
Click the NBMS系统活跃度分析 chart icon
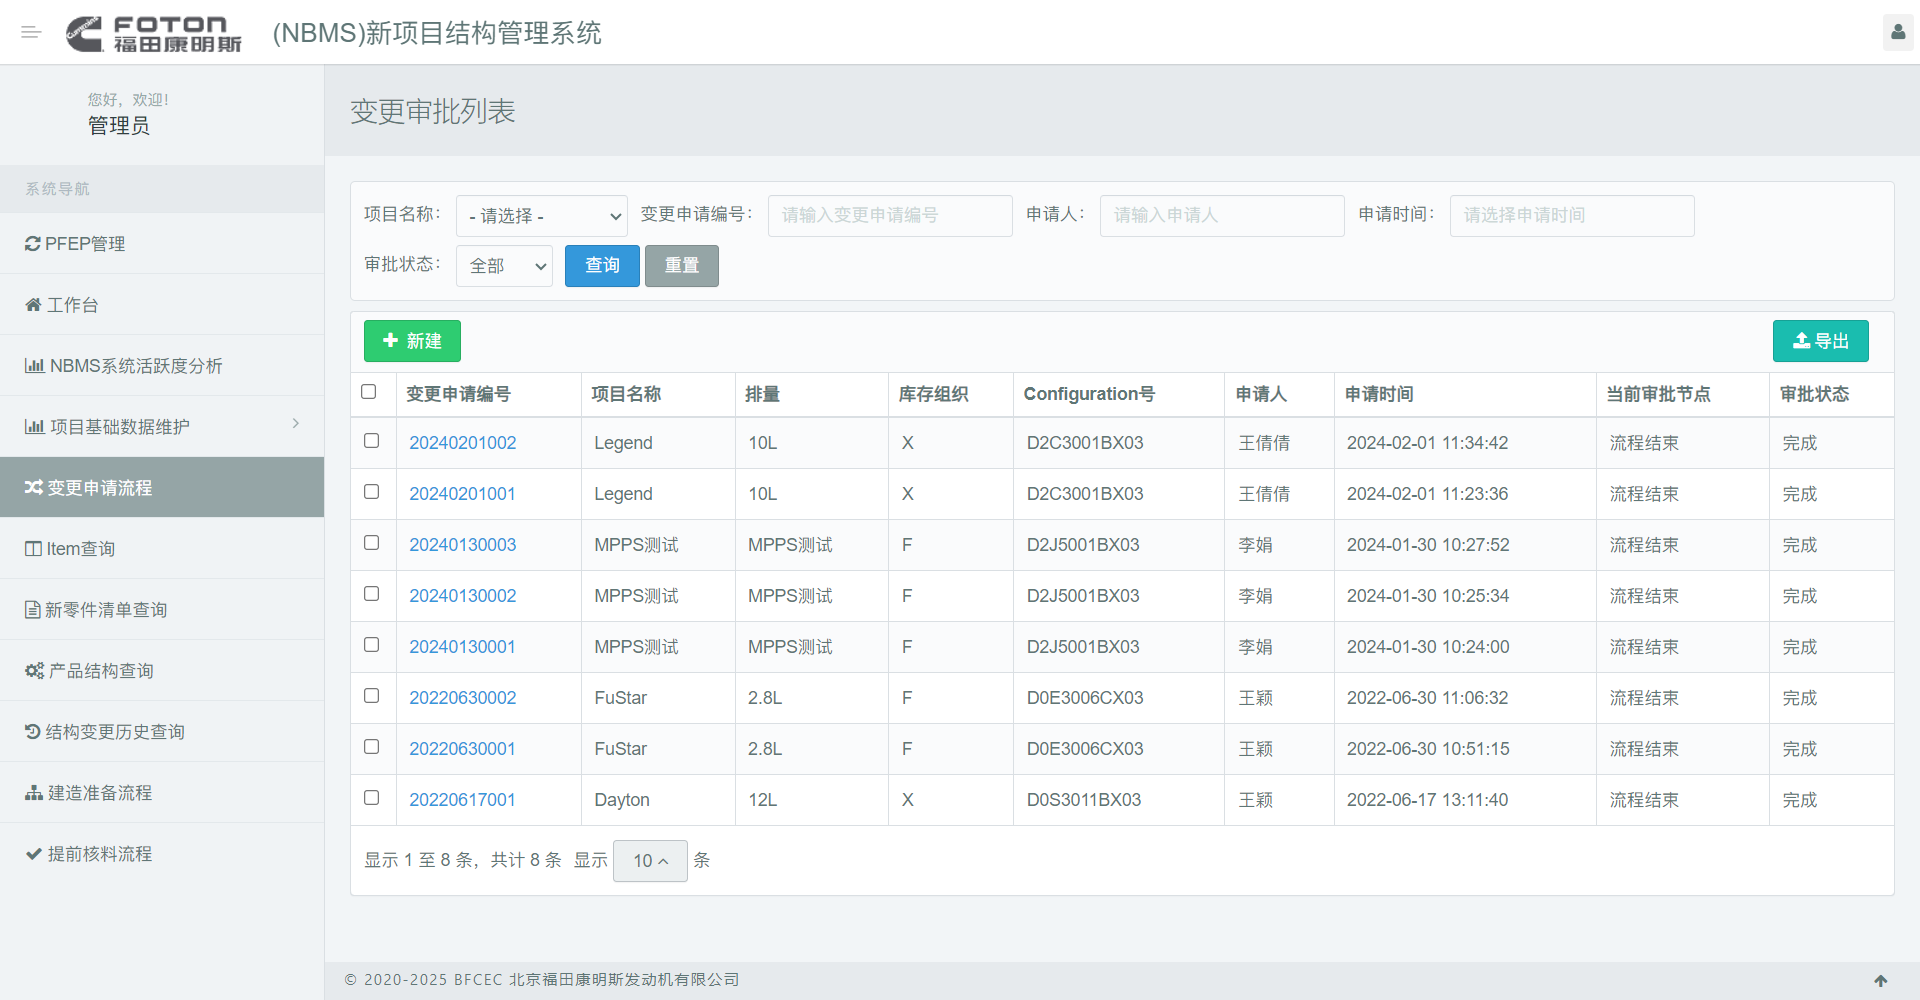pos(35,366)
